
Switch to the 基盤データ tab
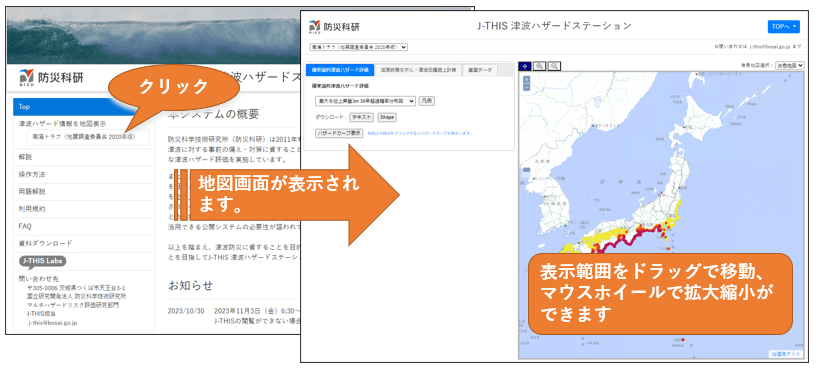point(480,69)
